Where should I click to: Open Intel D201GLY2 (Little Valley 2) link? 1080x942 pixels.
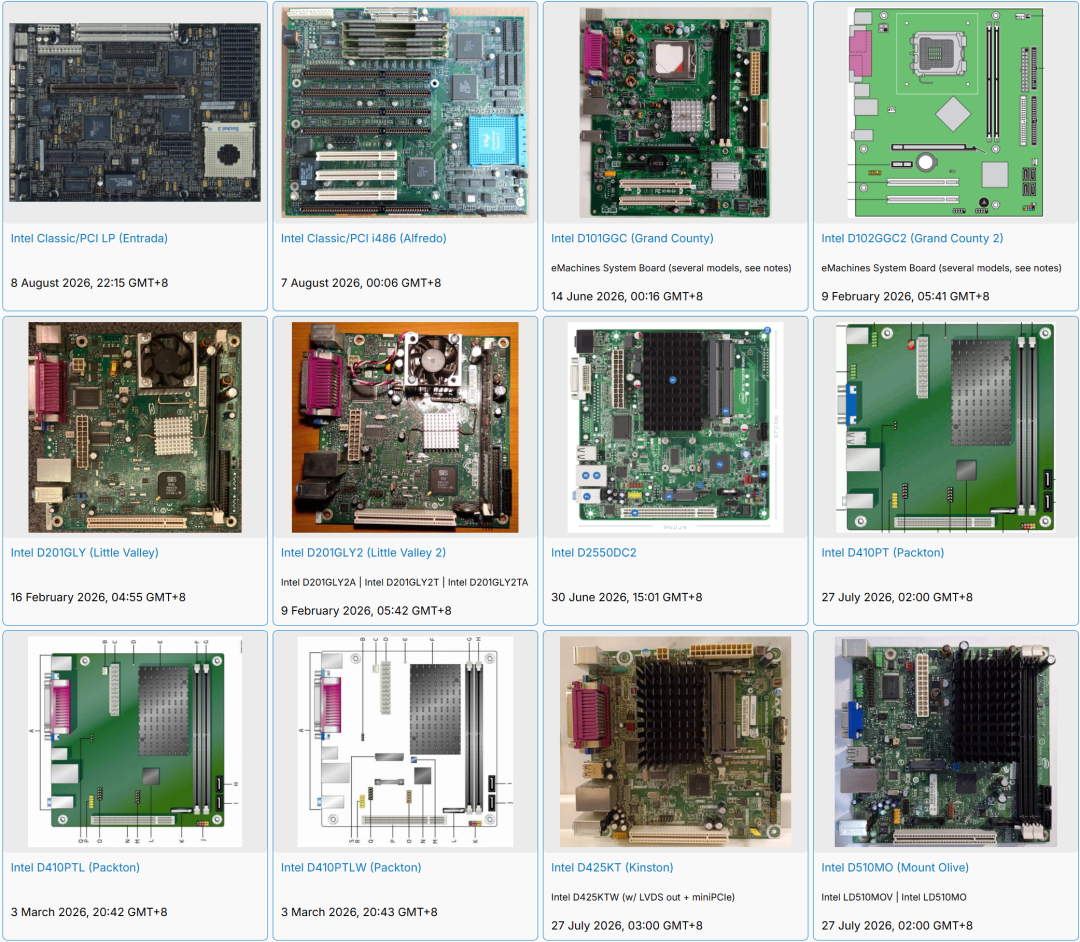[364, 552]
